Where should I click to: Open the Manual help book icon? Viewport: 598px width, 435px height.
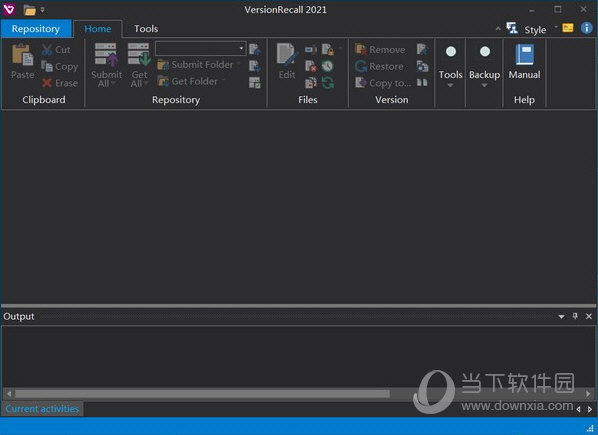point(524,55)
